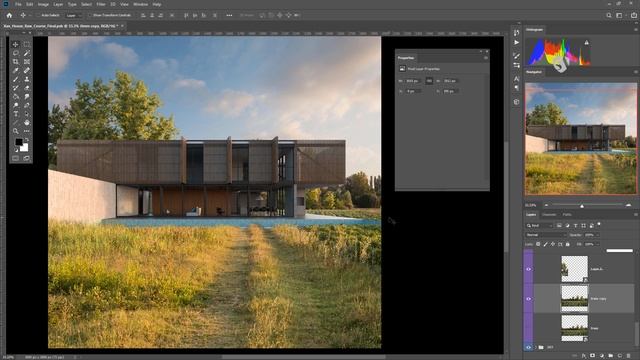The height and width of the screenshot is (360, 640).
Task: Set the white background color swatch
Action: (25, 147)
